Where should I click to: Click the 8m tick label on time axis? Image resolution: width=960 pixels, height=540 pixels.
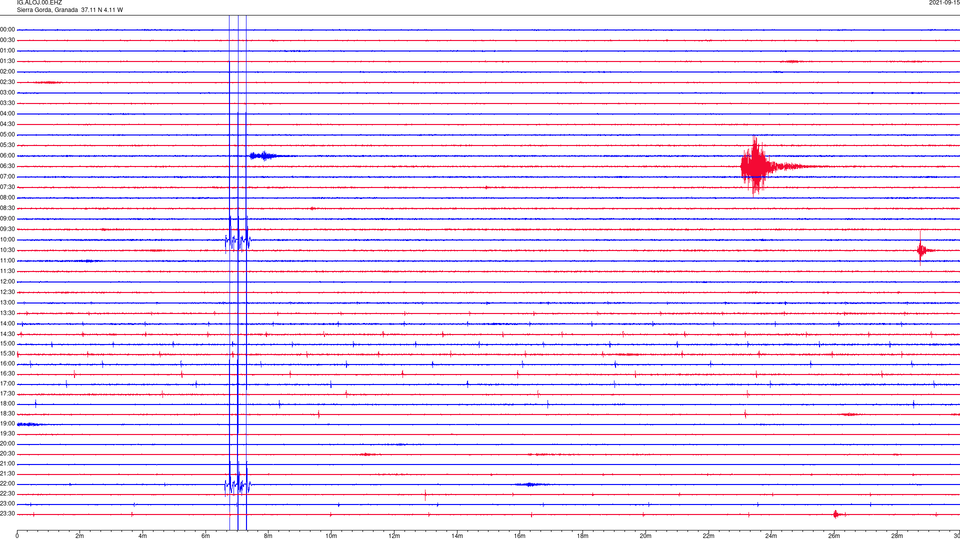[268, 536]
